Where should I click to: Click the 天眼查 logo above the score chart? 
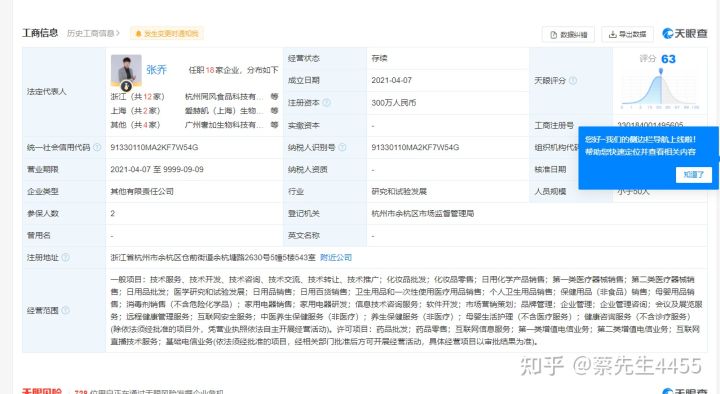click(685, 34)
